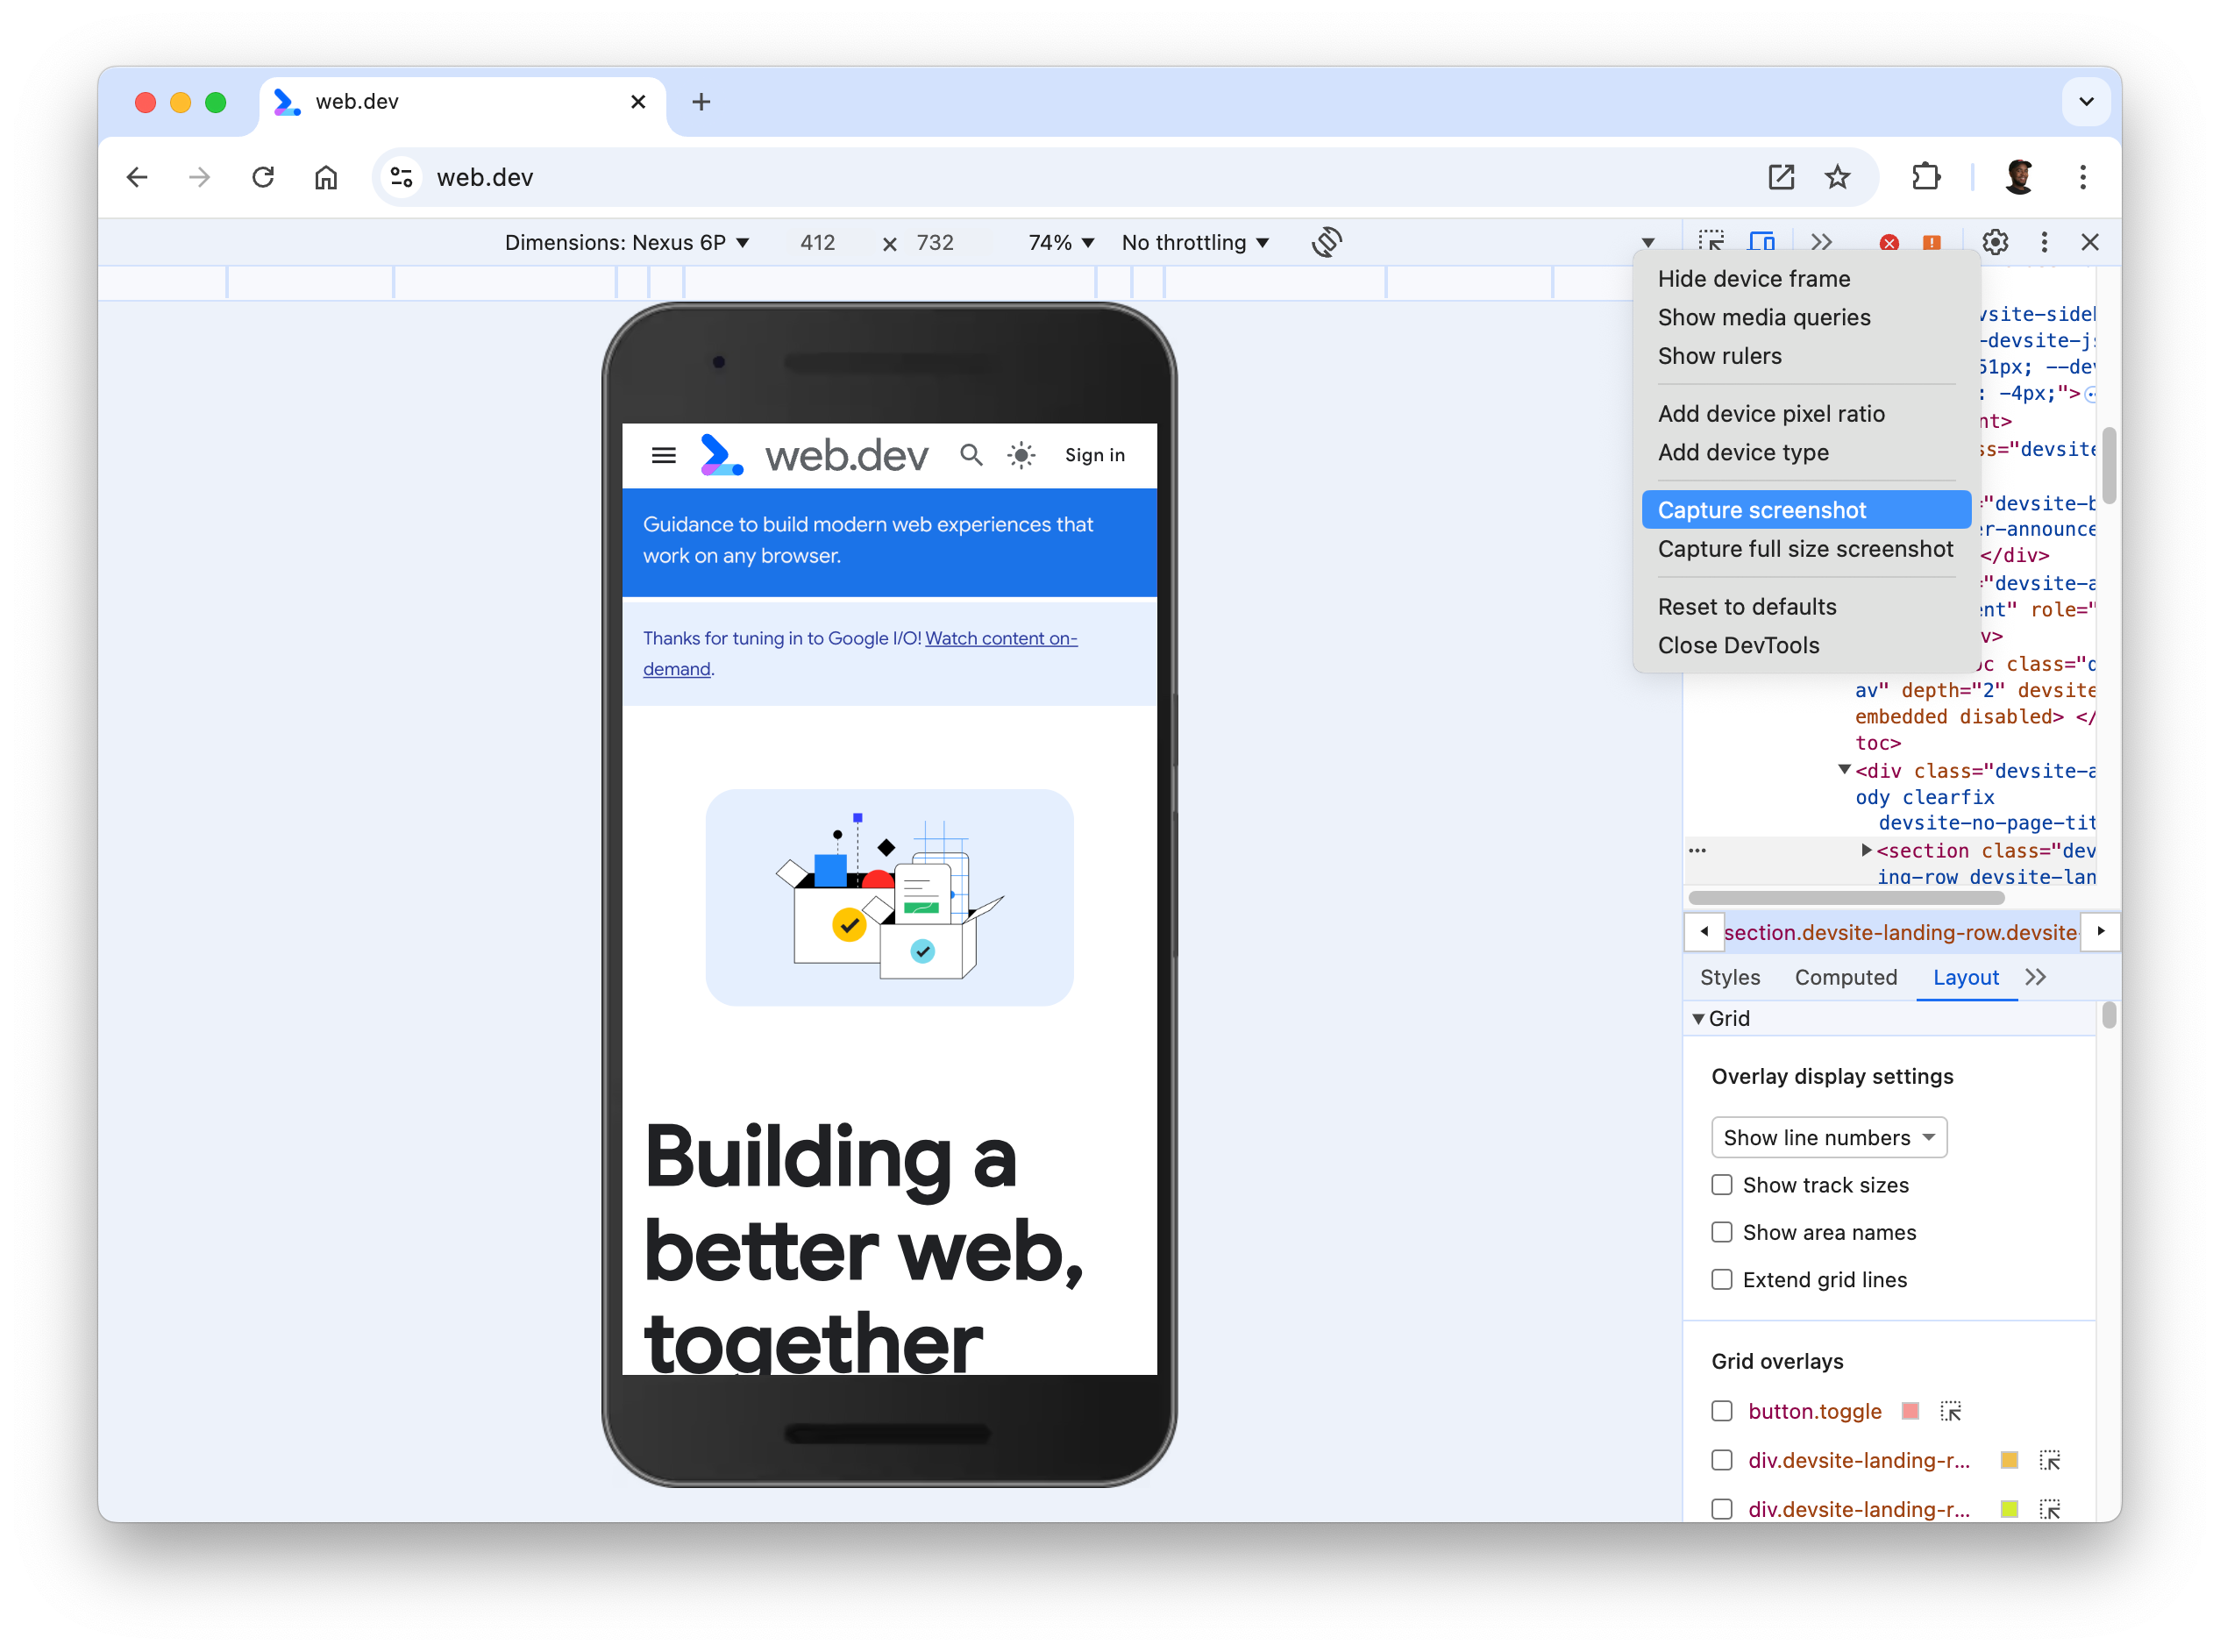Click the DevTools settings gear icon

click(1996, 241)
